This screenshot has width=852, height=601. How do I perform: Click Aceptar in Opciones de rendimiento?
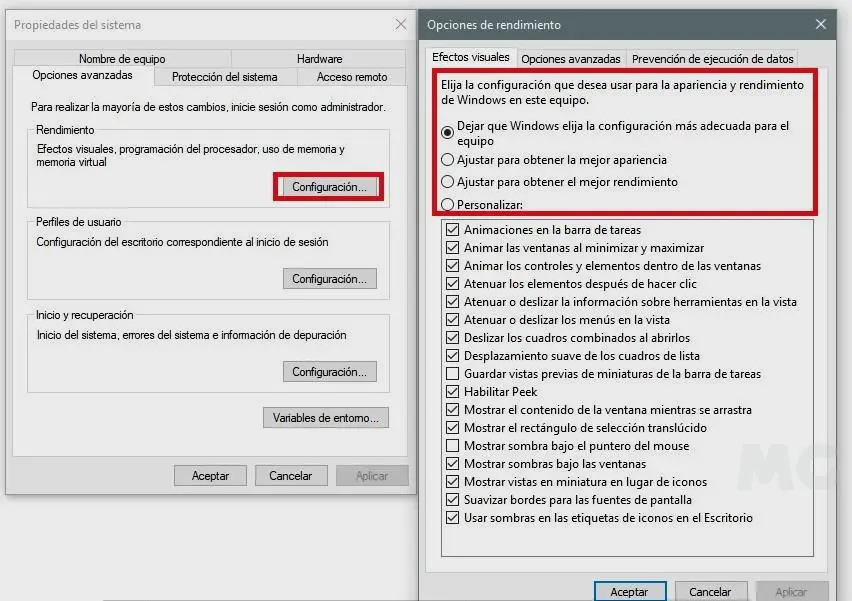(629, 591)
